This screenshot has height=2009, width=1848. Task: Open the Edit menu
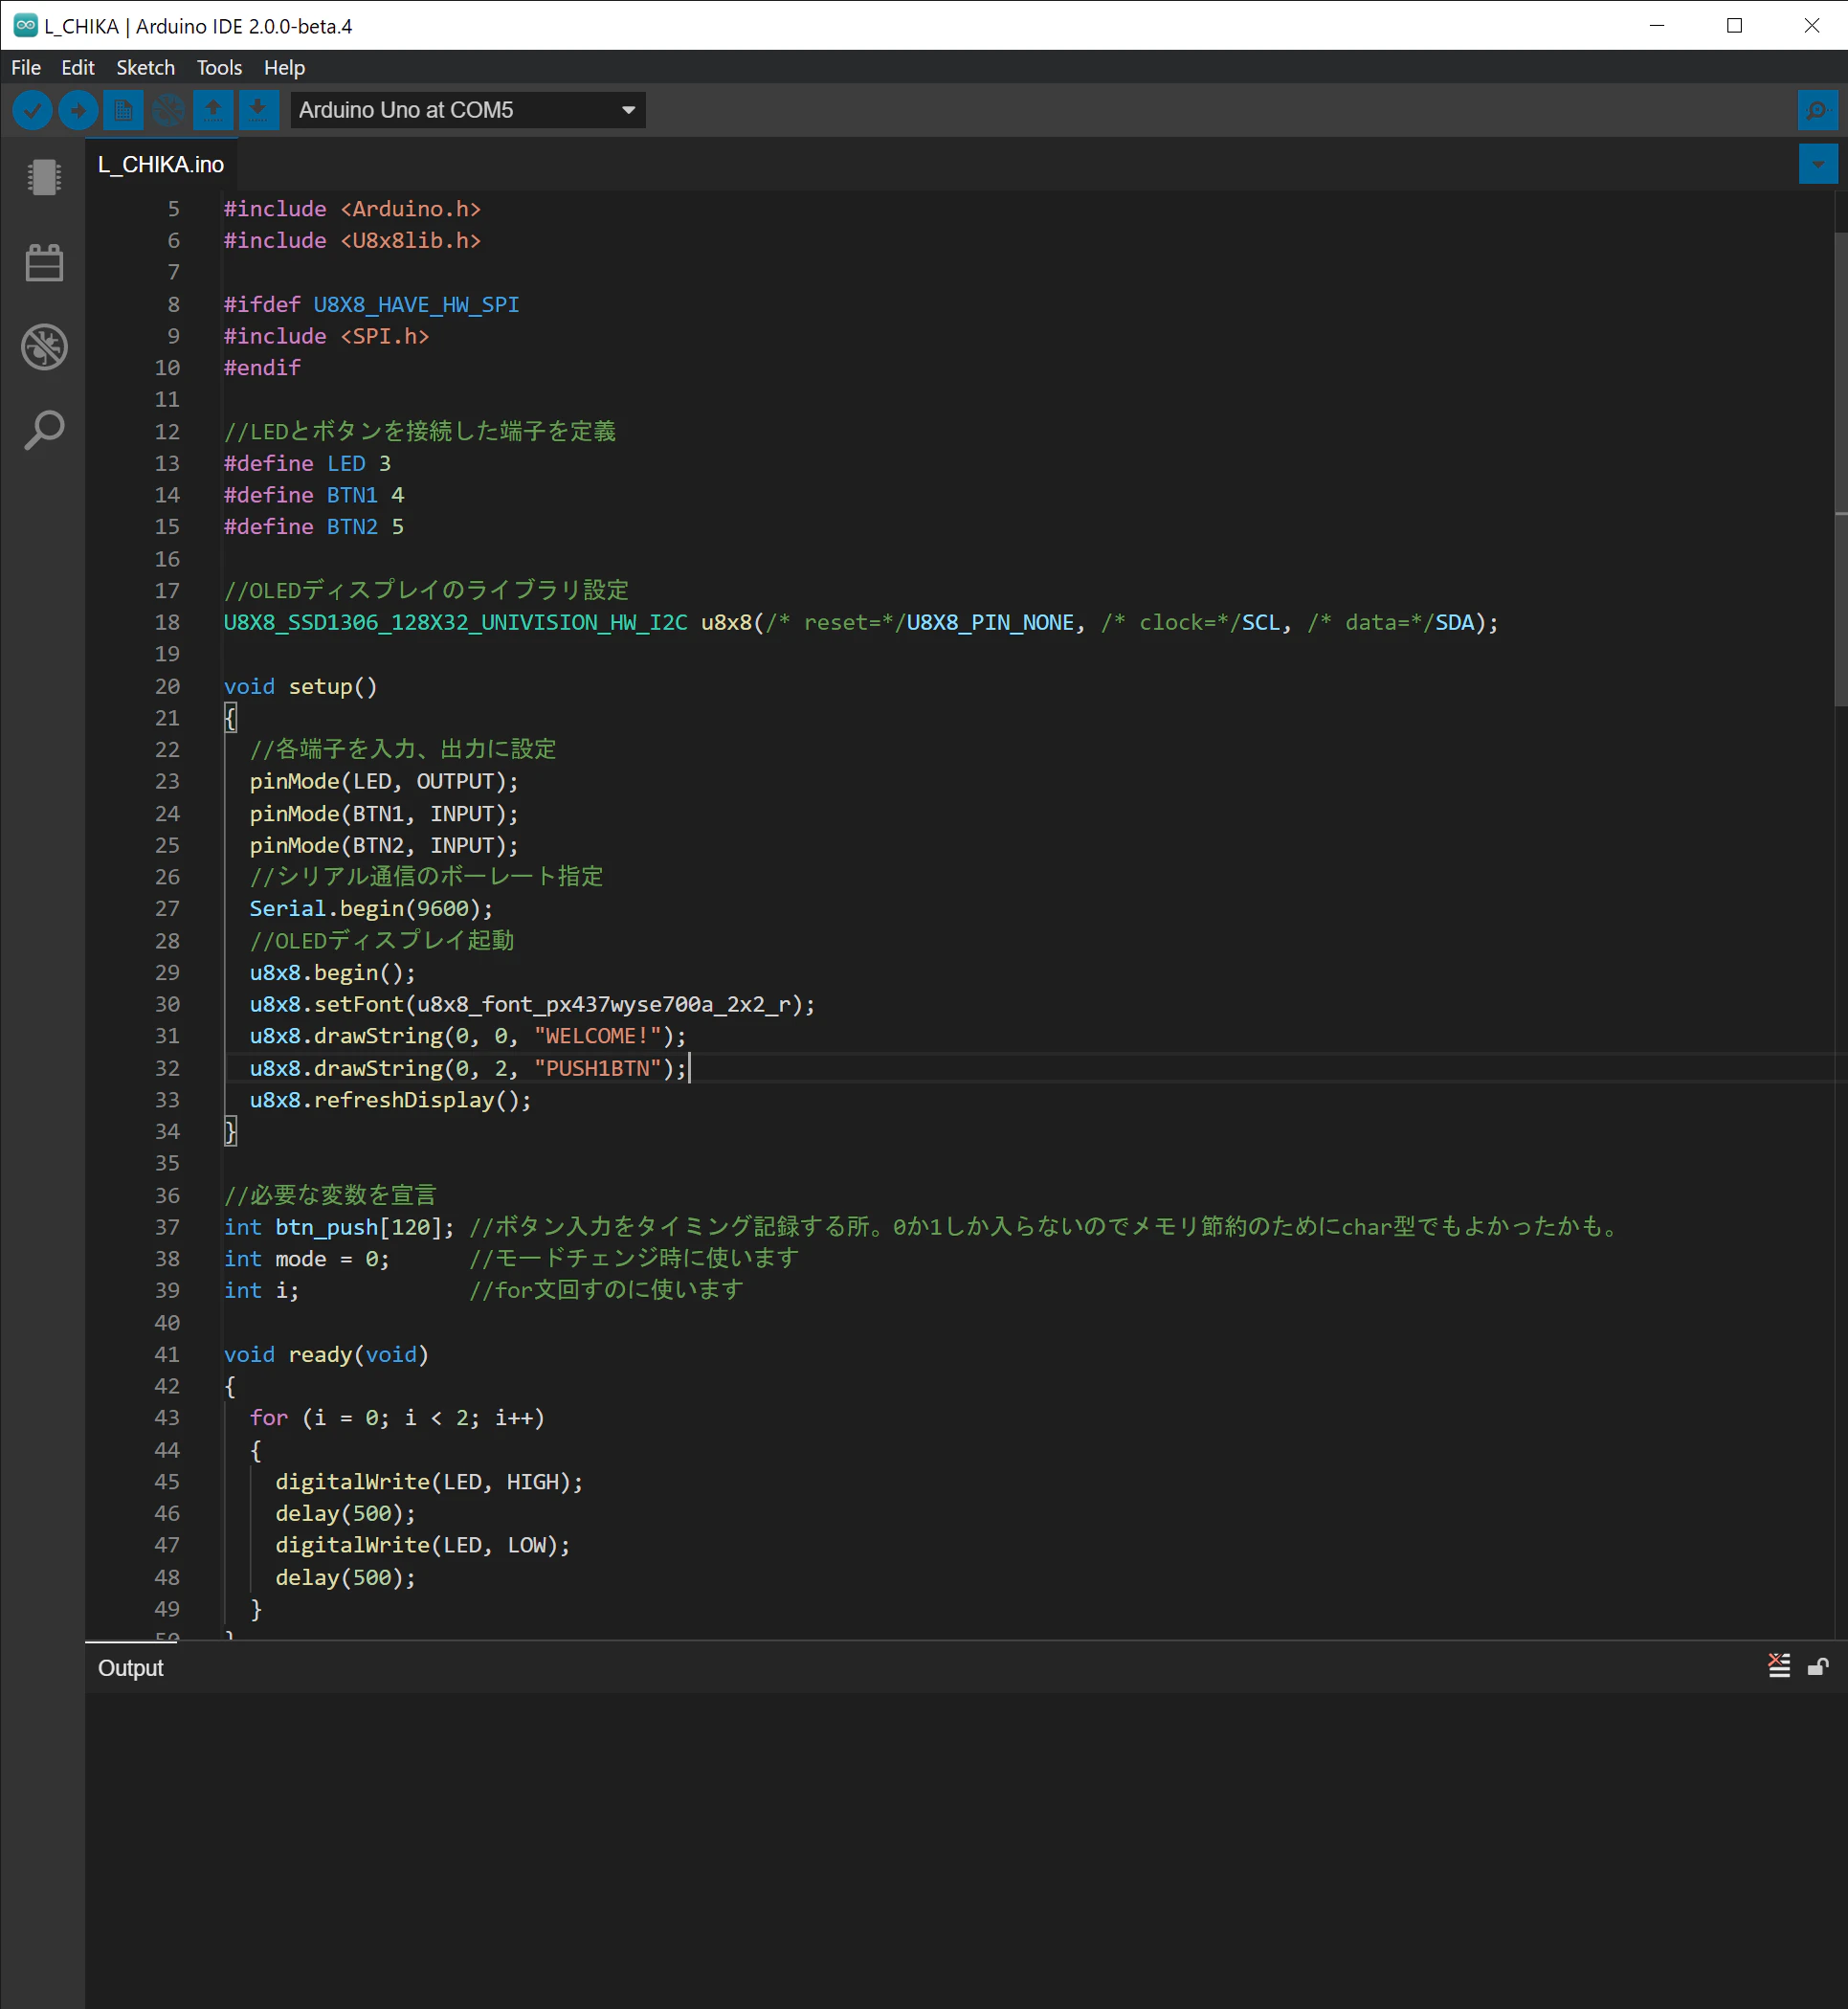click(x=78, y=67)
